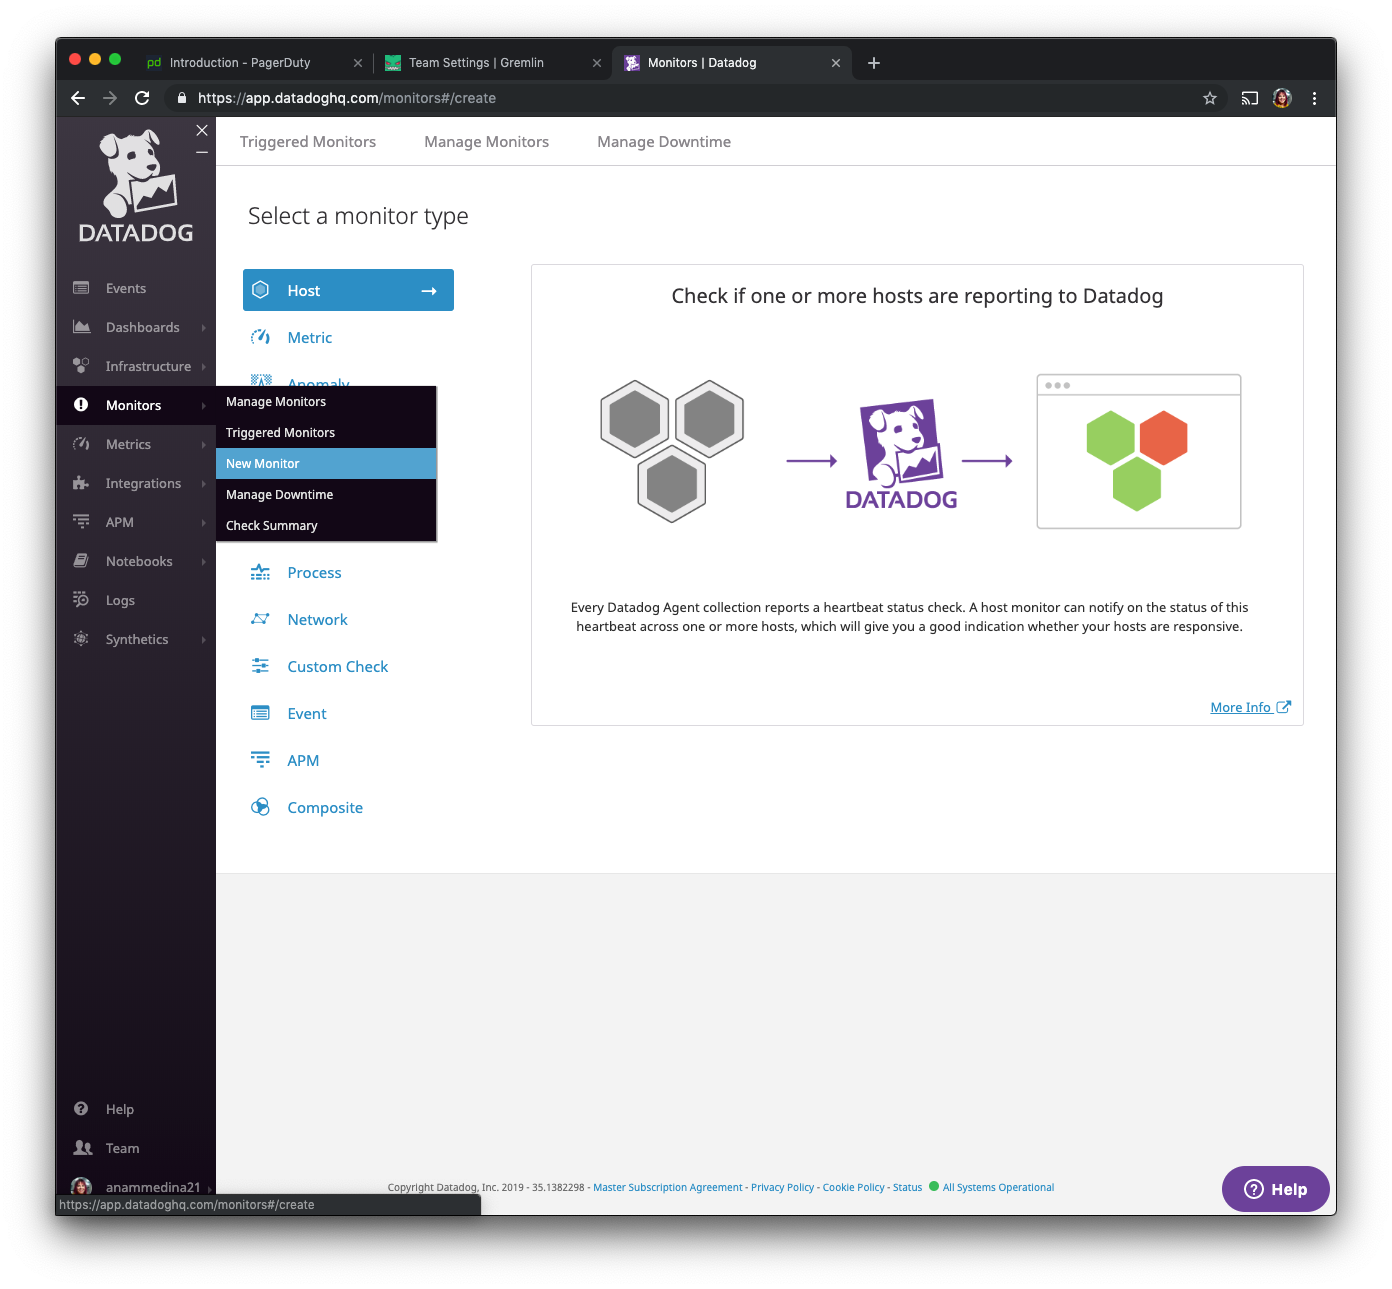Expand the Metrics submenu arrow
Screen dimensions: 1392x1289
203,444
